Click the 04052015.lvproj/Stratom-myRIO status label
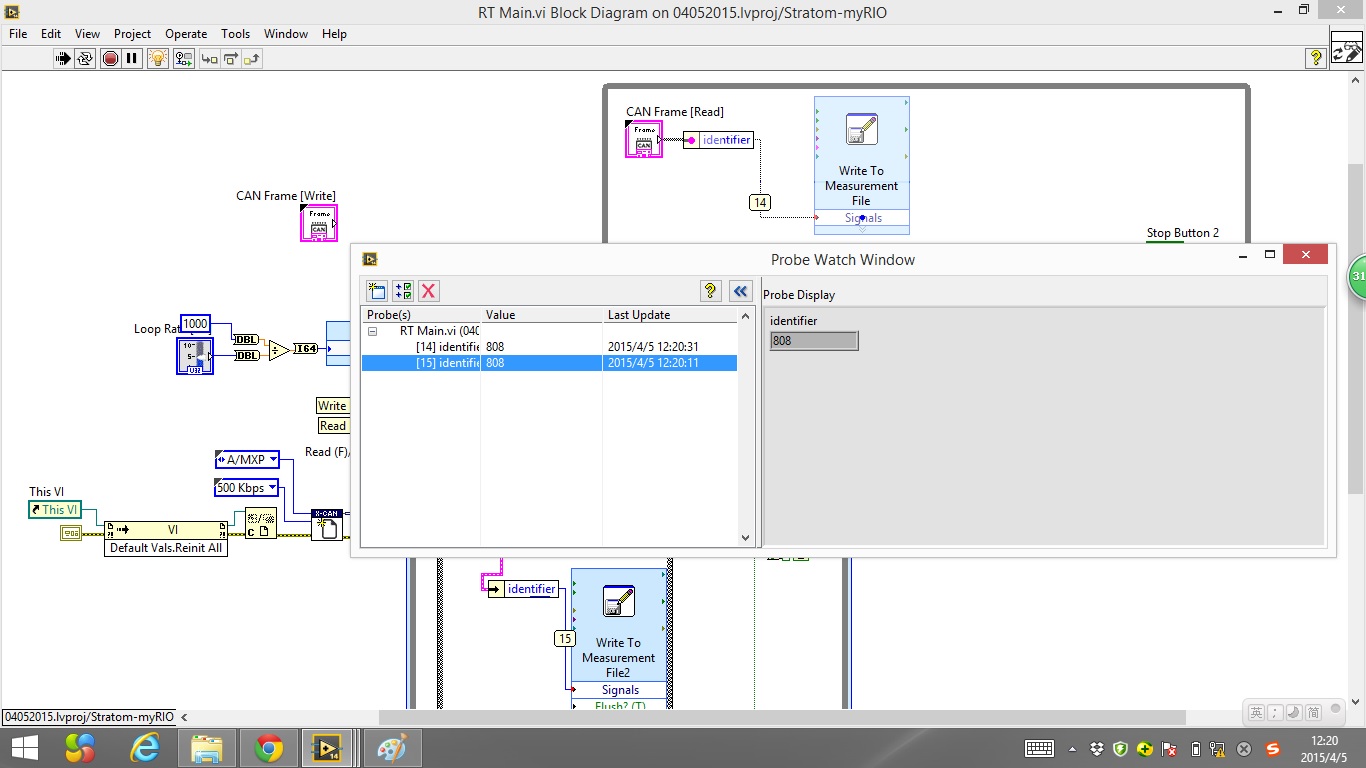 pyautogui.click(x=88, y=717)
